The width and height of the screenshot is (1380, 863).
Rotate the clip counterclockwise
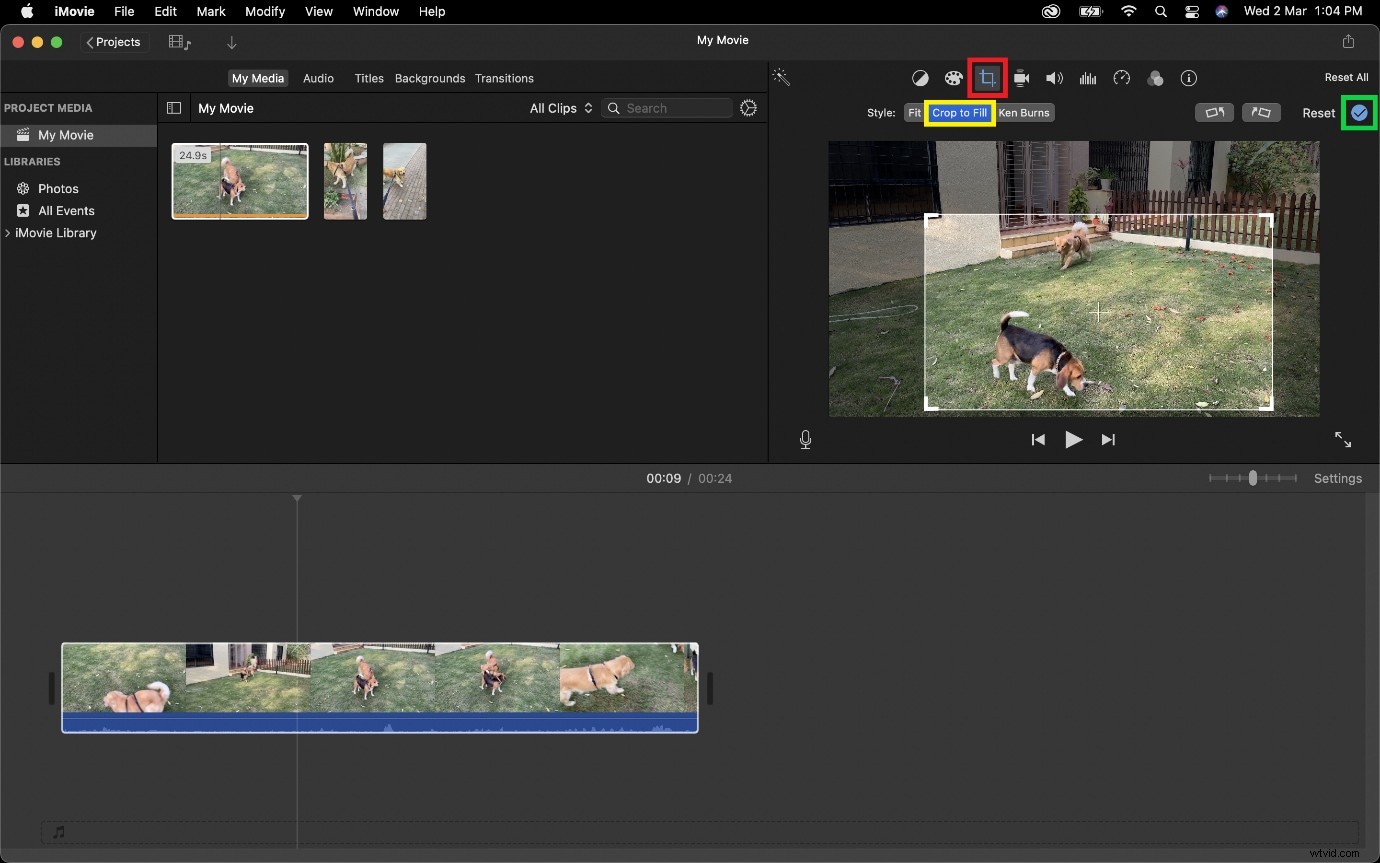[x=1214, y=113]
